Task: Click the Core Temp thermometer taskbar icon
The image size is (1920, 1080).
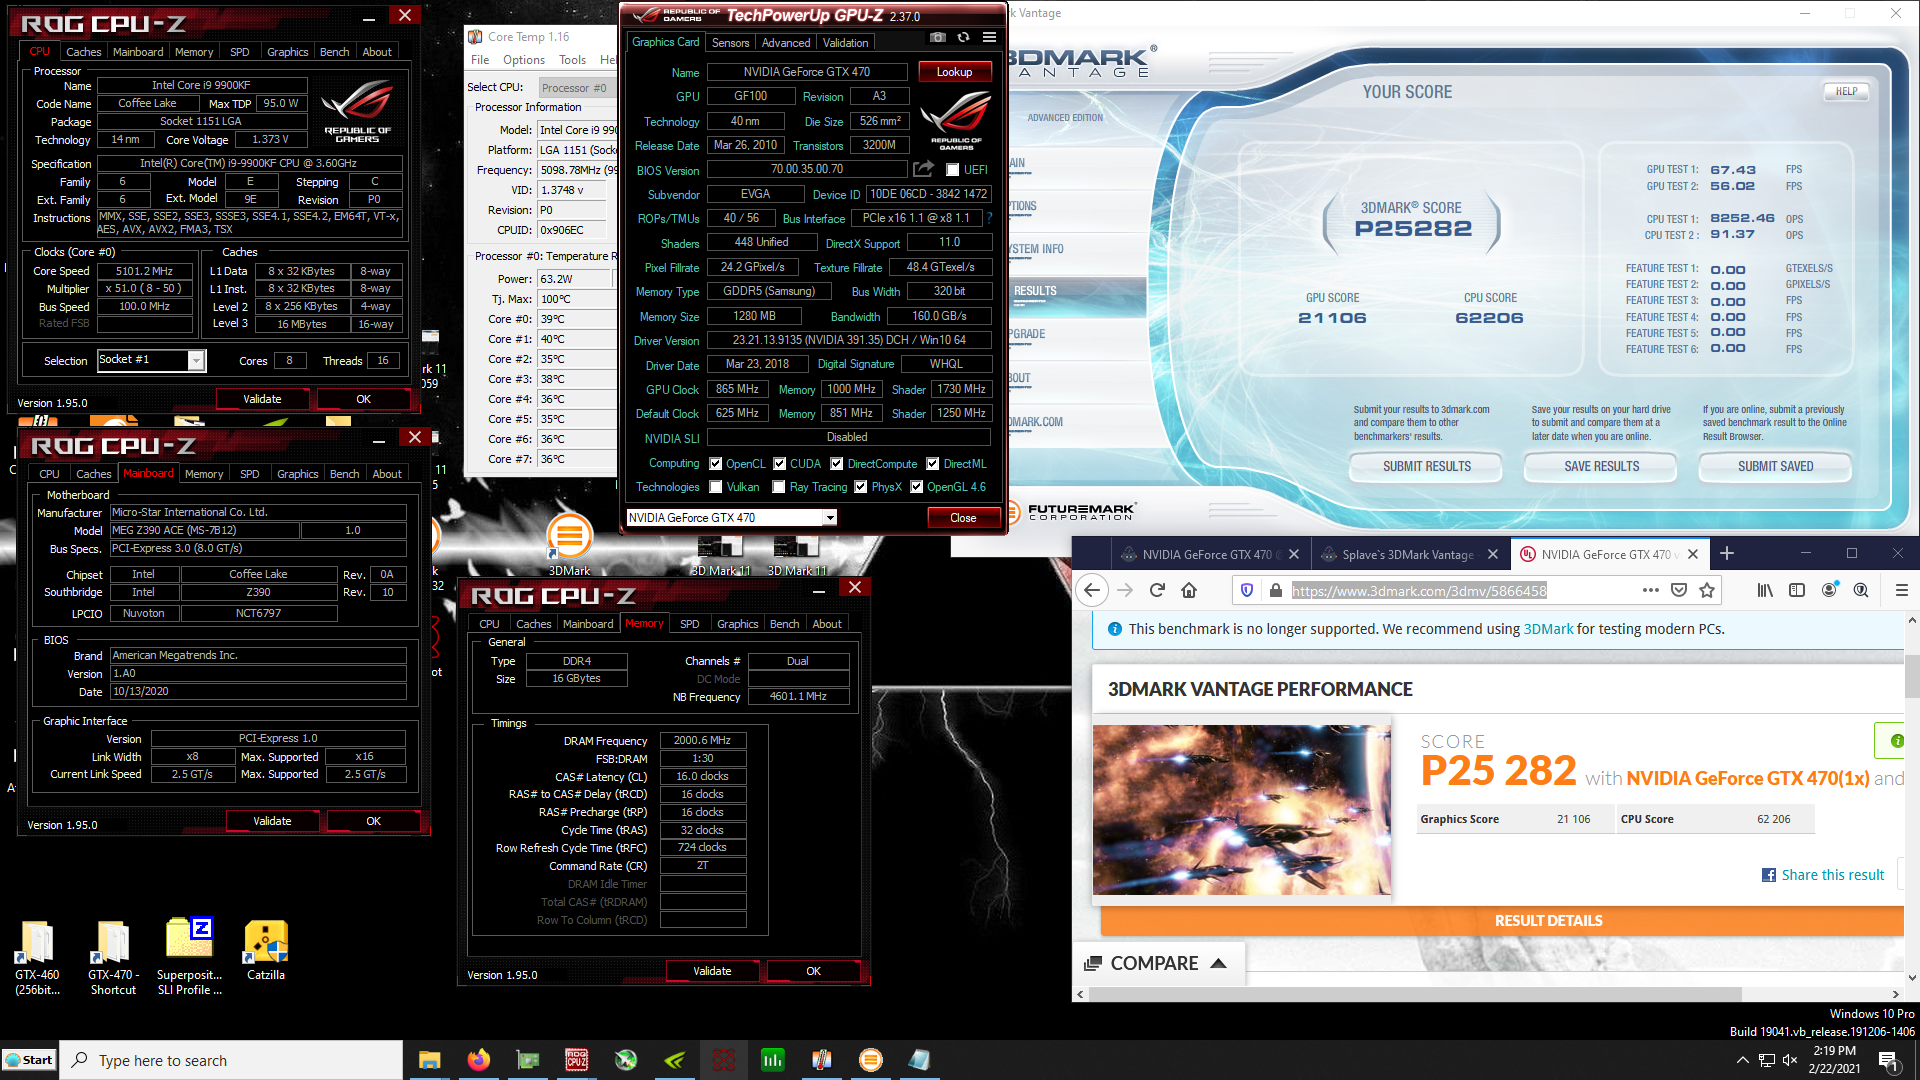Action: point(822,1060)
